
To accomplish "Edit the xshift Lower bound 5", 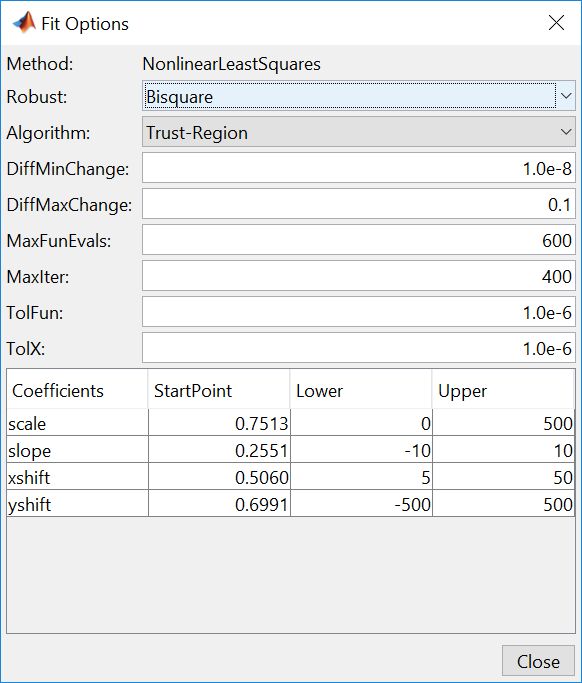I will [x=361, y=477].
